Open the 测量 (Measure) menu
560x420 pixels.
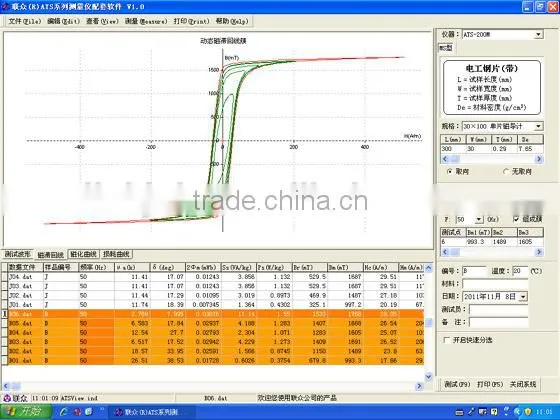pyautogui.click(x=146, y=21)
